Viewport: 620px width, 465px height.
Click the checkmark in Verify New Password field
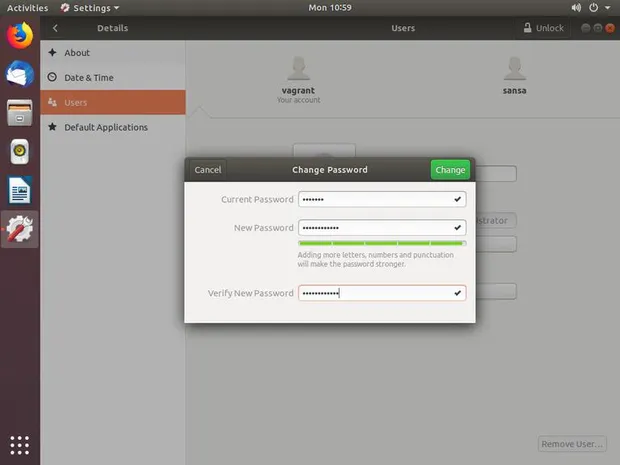[457, 293]
